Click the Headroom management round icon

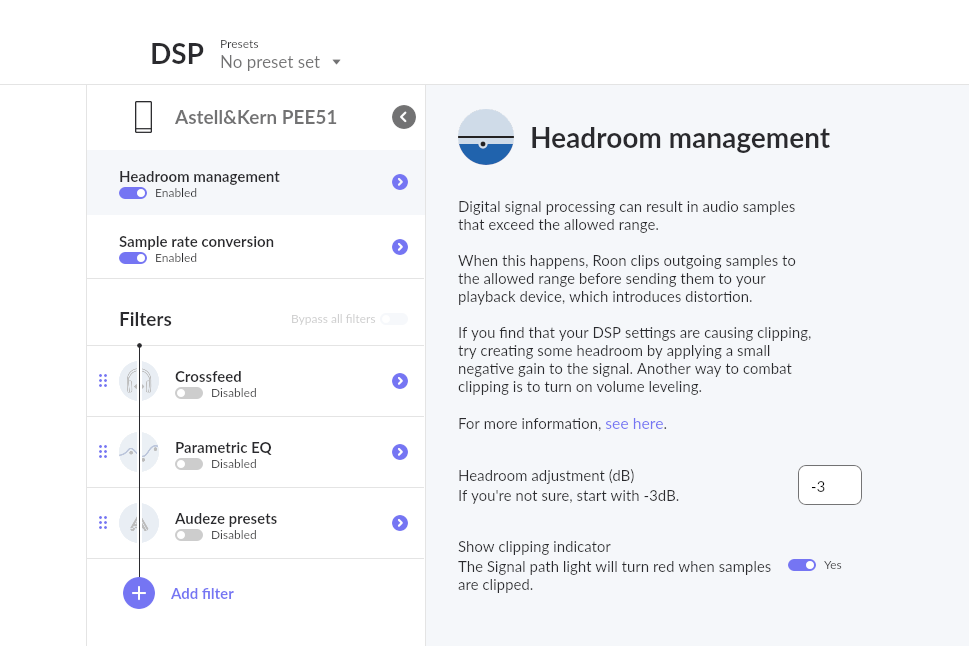click(486, 137)
